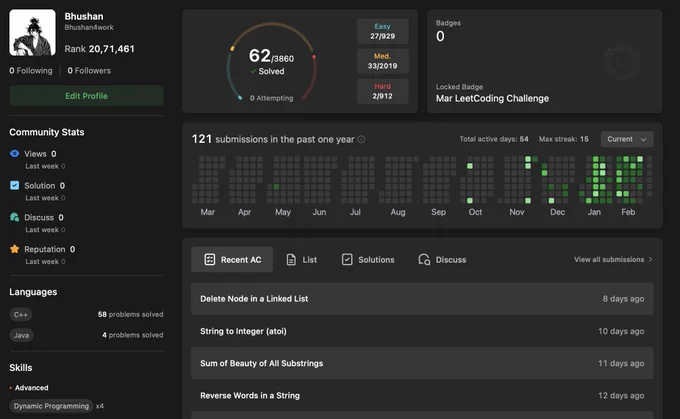The height and width of the screenshot is (419, 680).
Task: Click the submissions info icon
Action: [x=361, y=139]
